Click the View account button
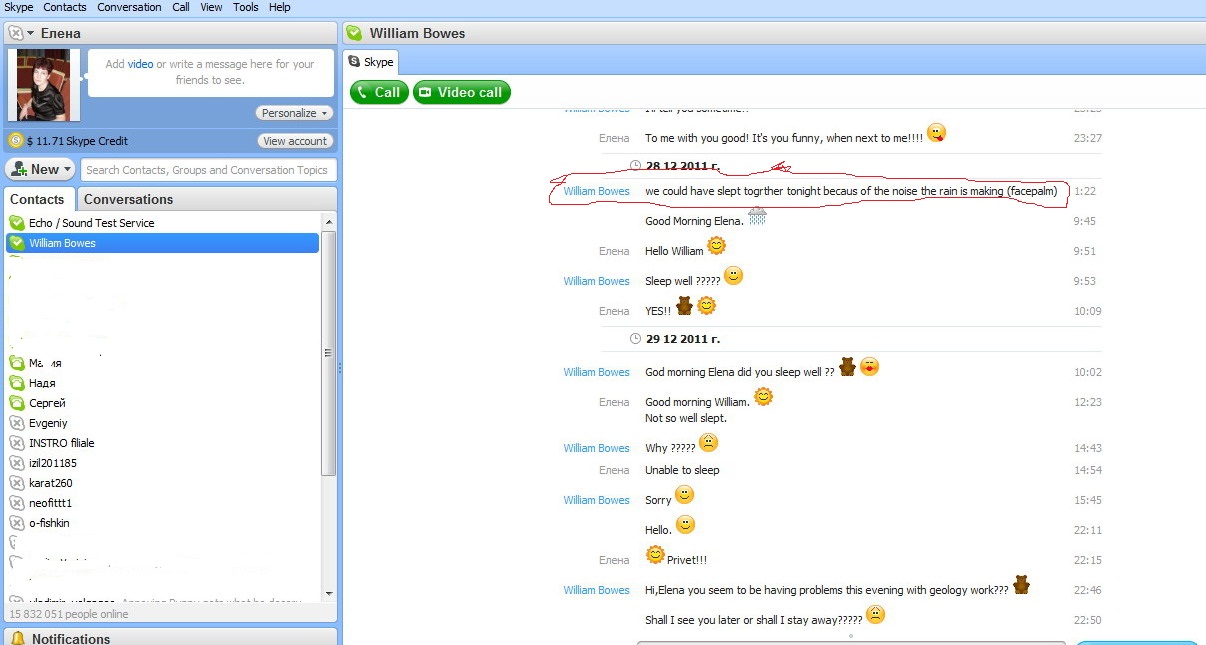Screen dimensions: 1206x645 click(x=295, y=141)
